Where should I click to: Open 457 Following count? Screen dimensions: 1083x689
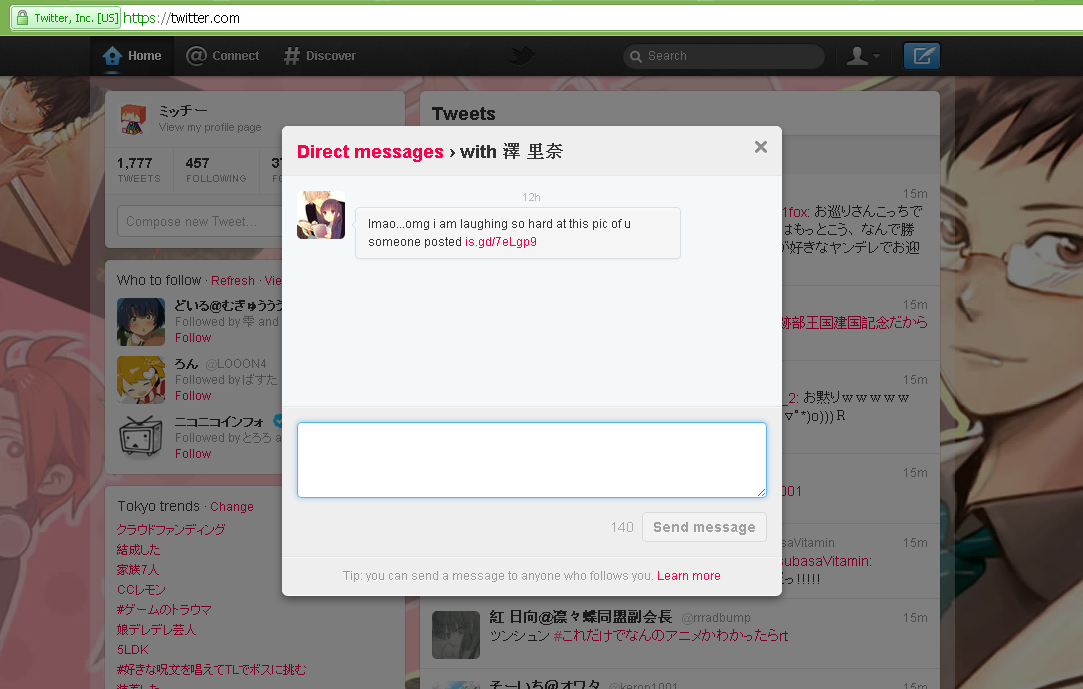215,169
